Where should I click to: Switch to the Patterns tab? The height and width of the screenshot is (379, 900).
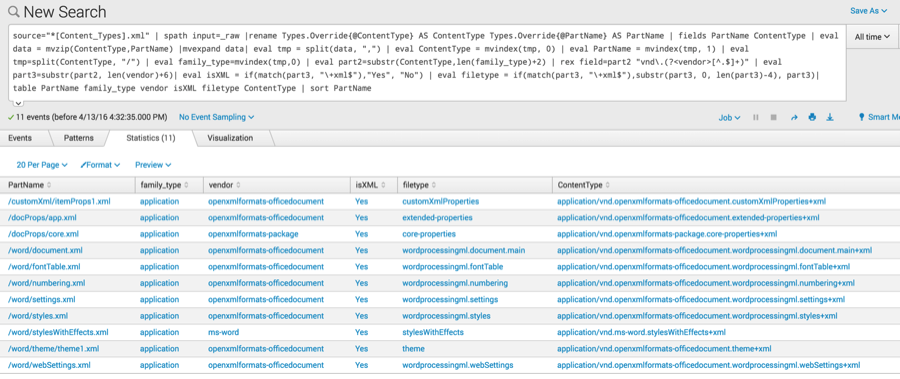[78, 138]
